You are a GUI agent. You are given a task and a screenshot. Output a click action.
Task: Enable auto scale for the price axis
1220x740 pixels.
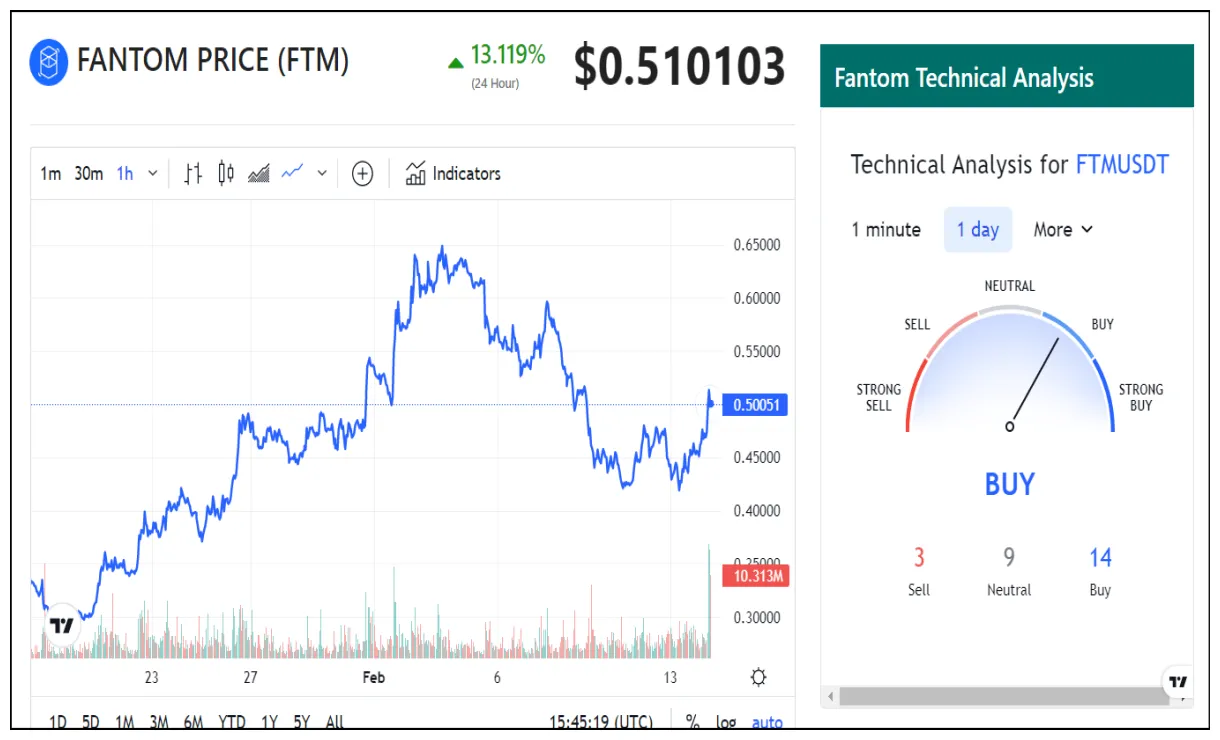(x=765, y=722)
